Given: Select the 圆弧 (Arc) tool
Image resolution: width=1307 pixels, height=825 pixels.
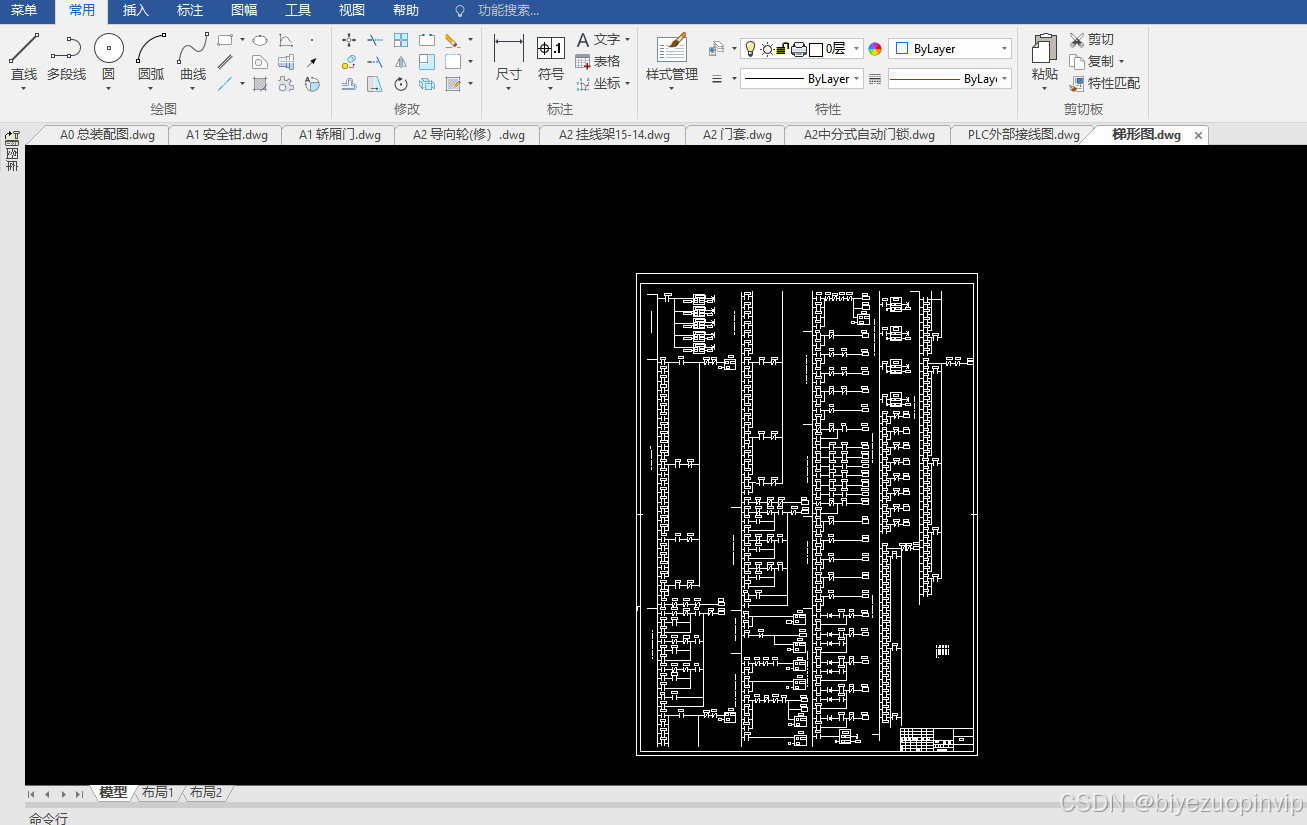Looking at the screenshot, I should click(x=151, y=56).
